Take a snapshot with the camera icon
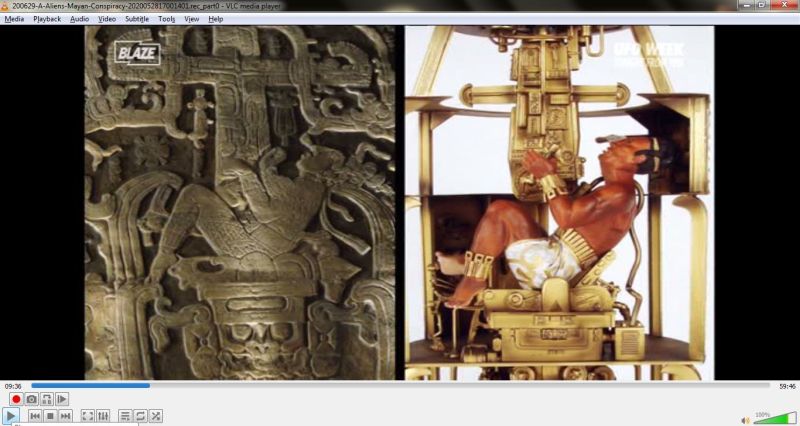 [x=31, y=399]
